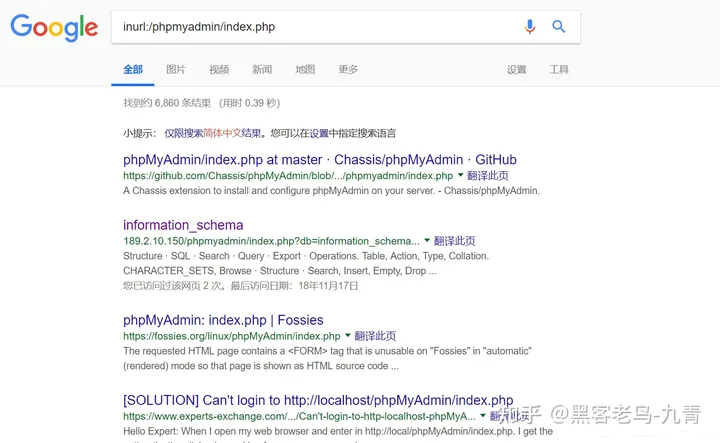720x443 pixels.
Task: Click the experts-exchange.com green URL text
Action: pos(299,416)
